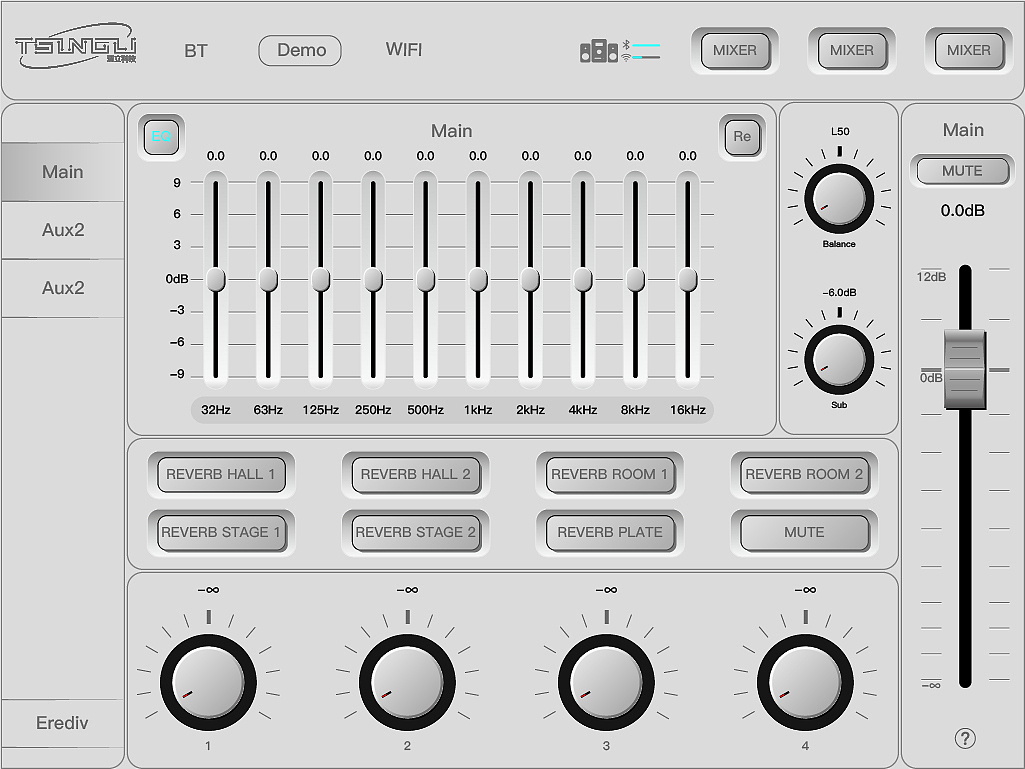Open the Erediv sidebar item
The width and height of the screenshot is (1025, 769).
point(62,723)
